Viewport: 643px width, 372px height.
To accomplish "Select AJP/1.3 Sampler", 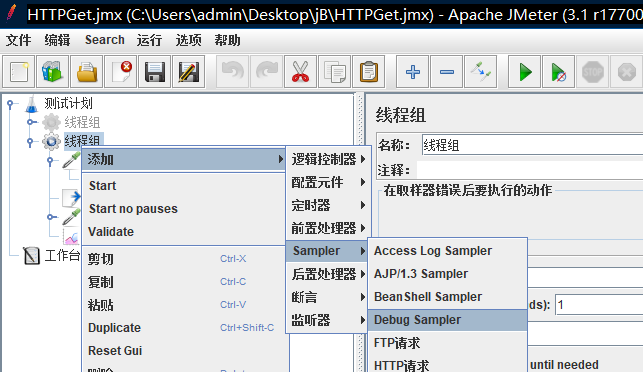I will tap(447, 274).
